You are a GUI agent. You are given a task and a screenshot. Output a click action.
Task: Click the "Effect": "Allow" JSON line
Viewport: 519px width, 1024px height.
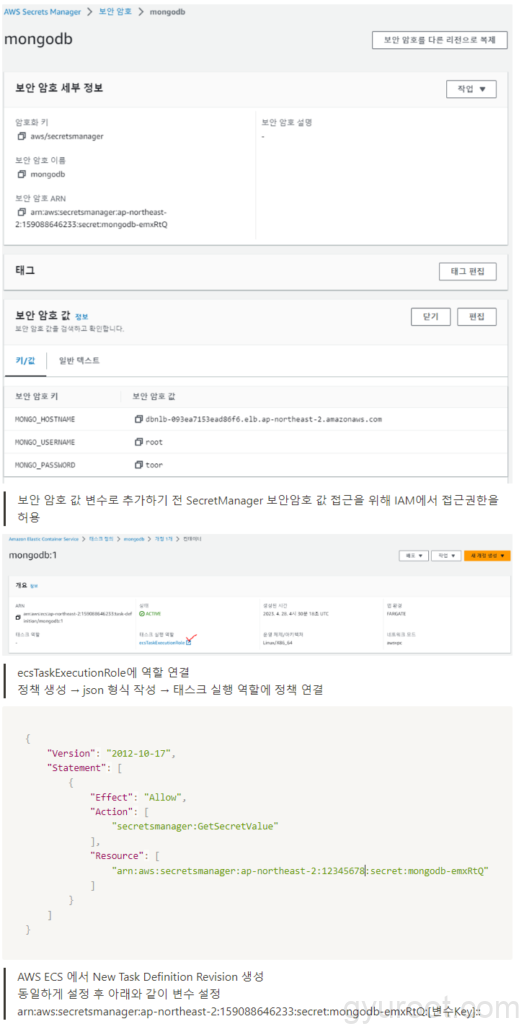pos(138,797)
